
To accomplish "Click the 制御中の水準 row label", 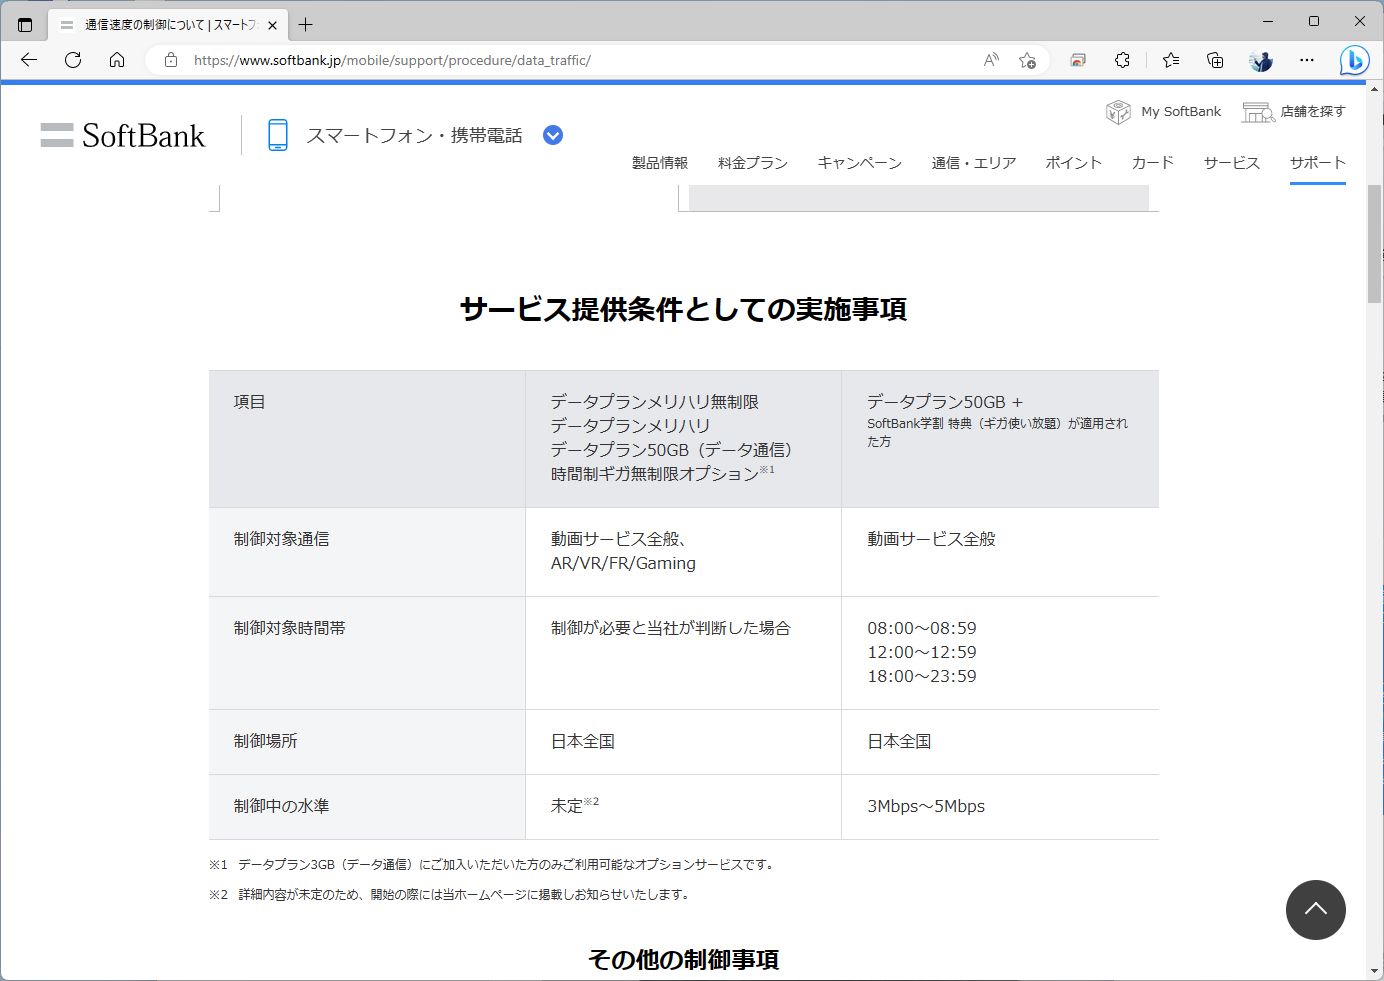I will click(281, 806).
